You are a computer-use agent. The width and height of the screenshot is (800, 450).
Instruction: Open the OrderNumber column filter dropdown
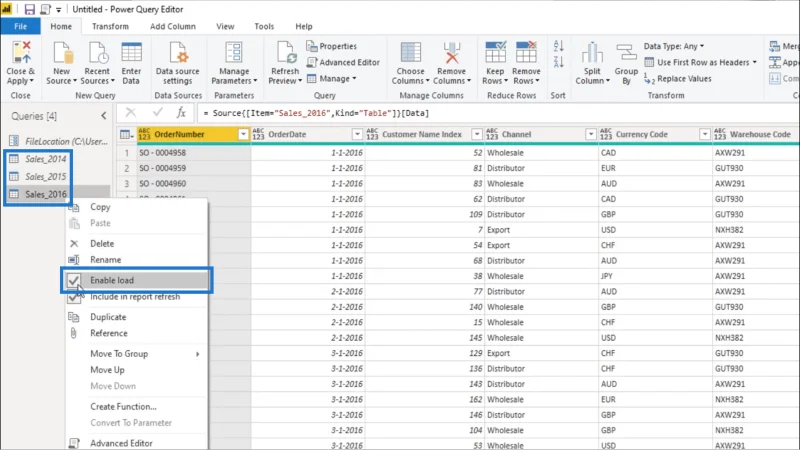pyautogui.click(x=243, y=134)
